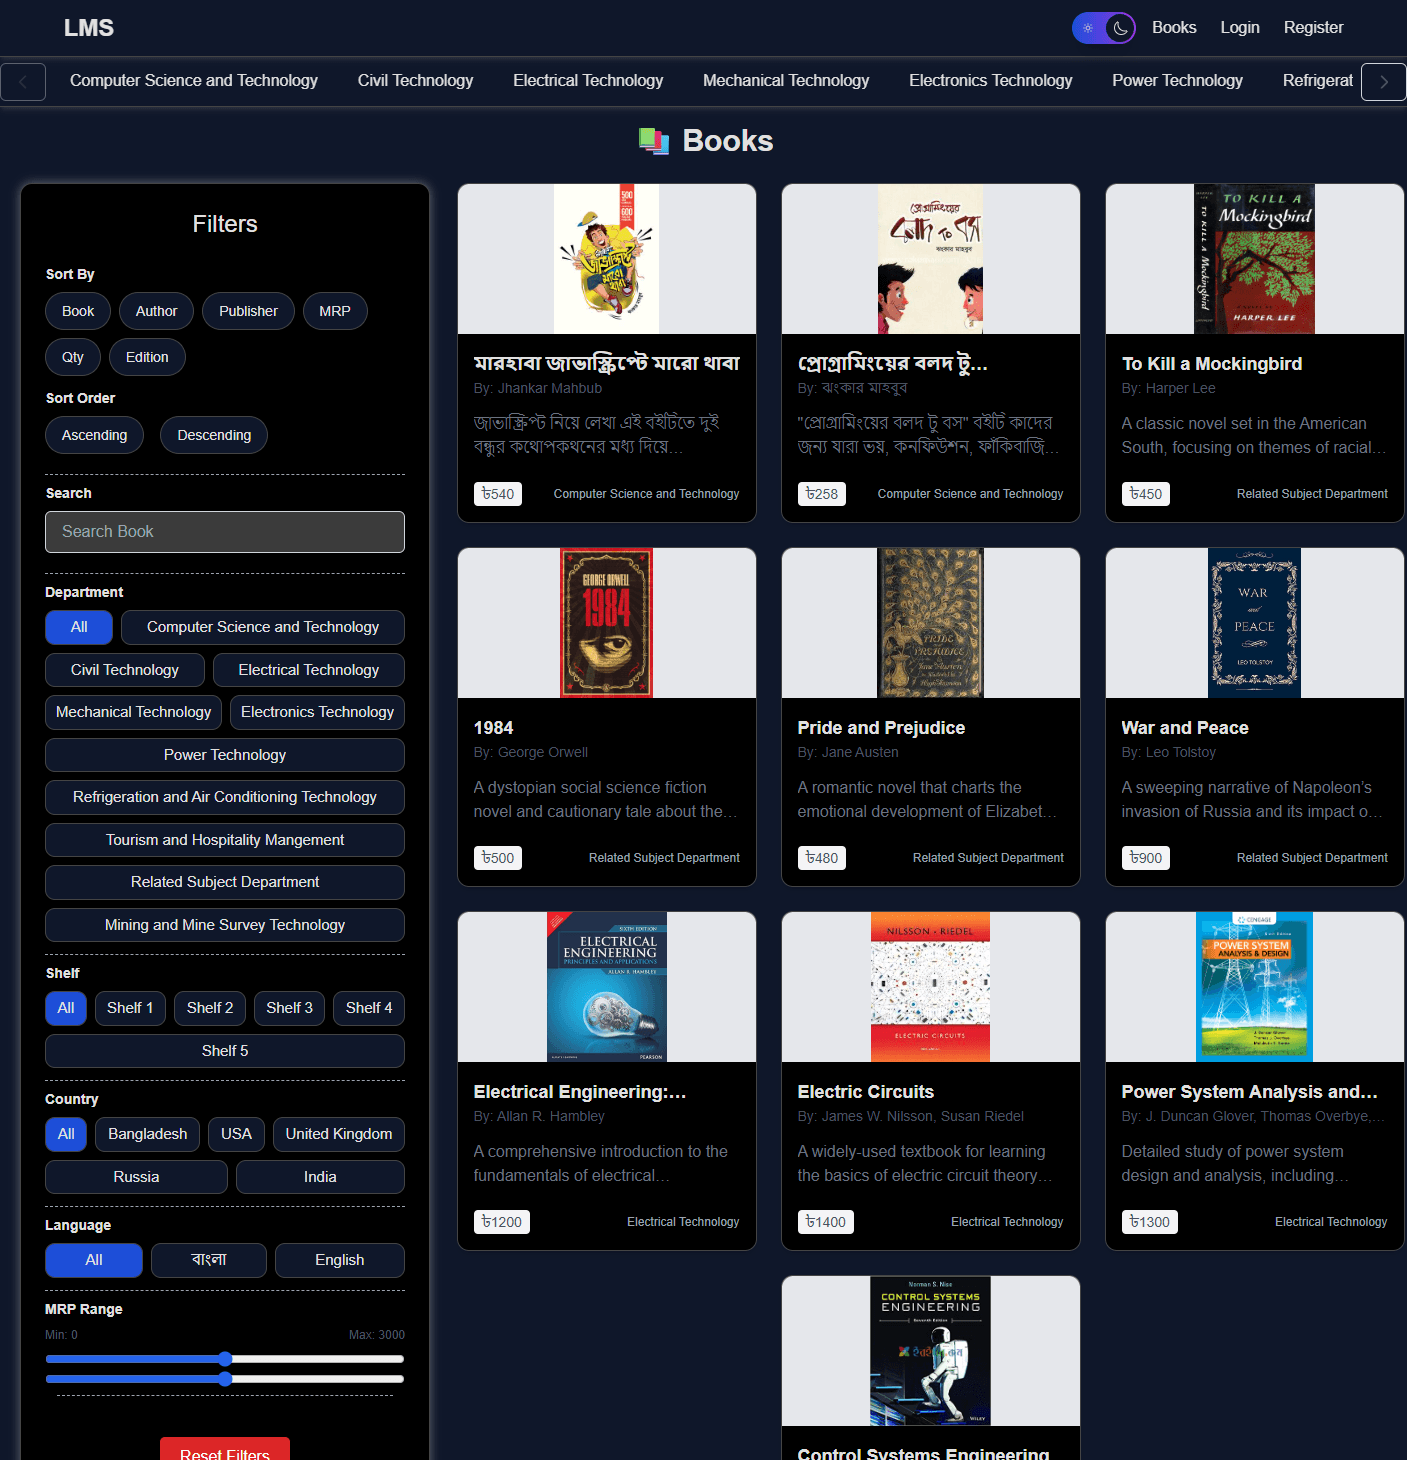Click the Login link

point(1240,27)
